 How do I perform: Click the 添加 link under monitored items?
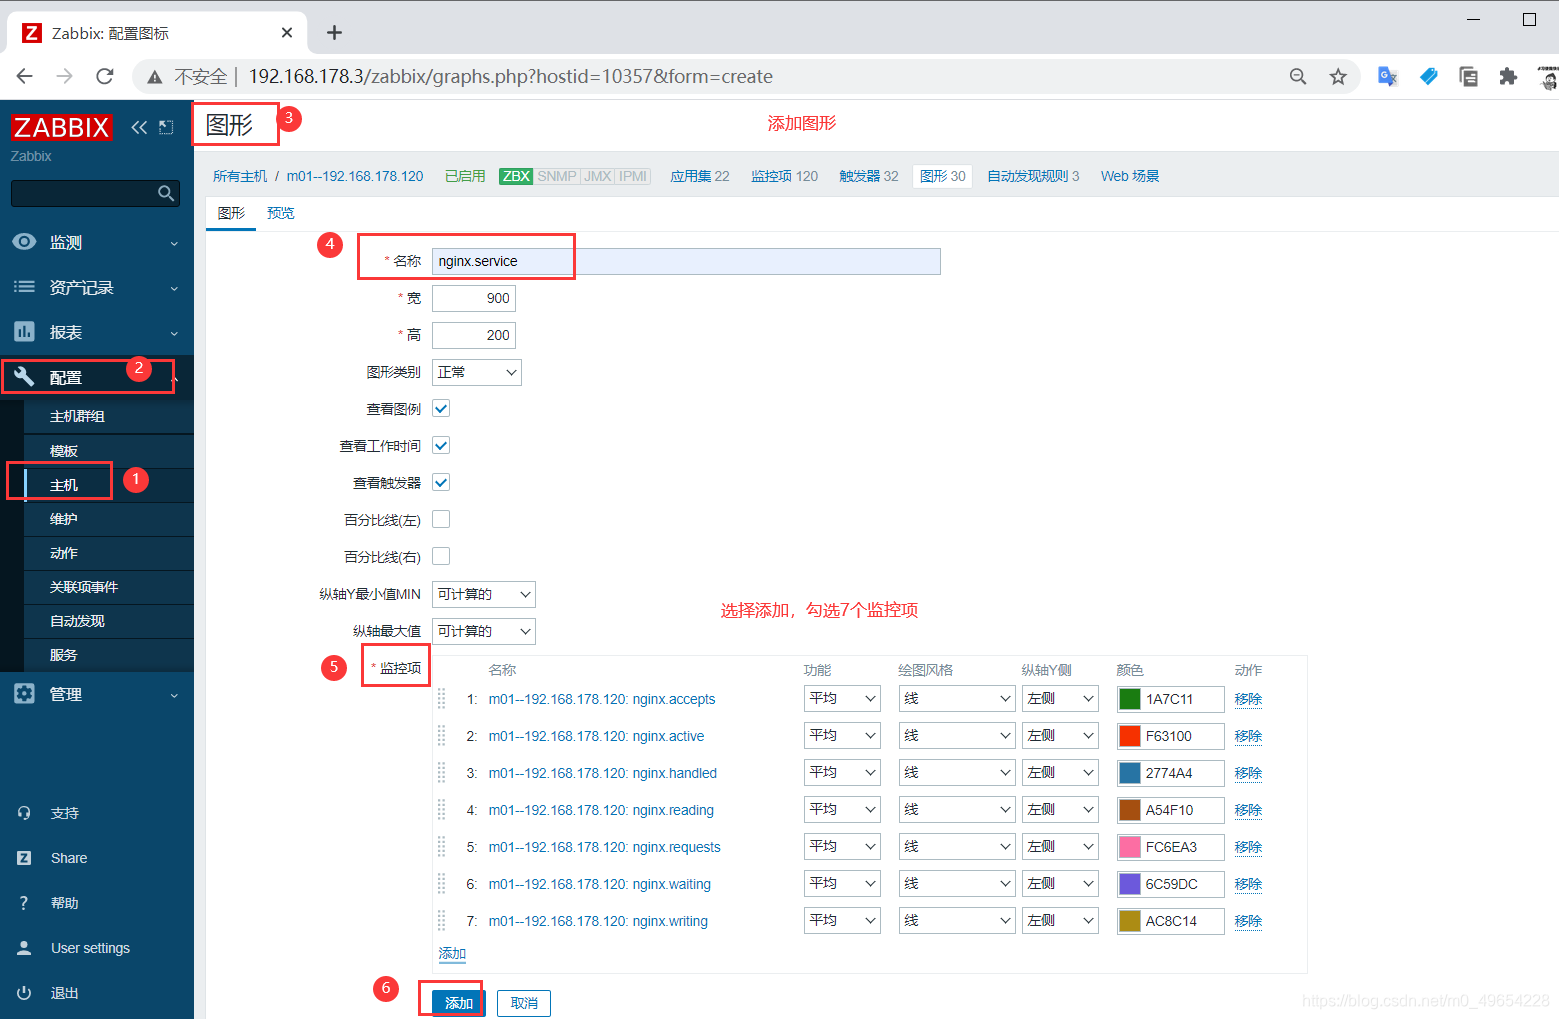pos(452,953)
